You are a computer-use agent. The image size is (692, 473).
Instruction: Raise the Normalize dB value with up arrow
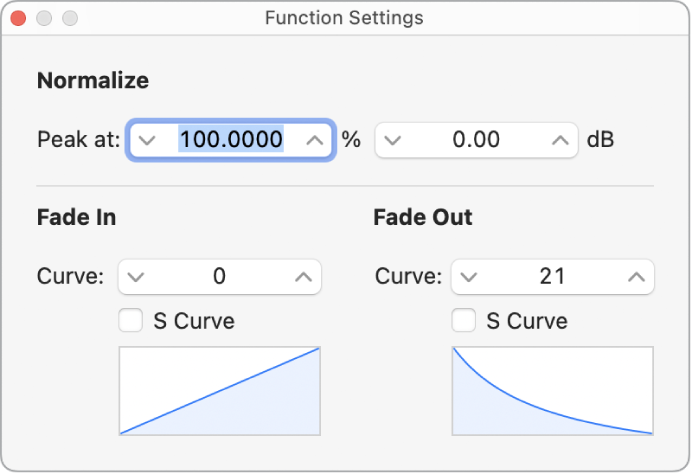point(560,140)
